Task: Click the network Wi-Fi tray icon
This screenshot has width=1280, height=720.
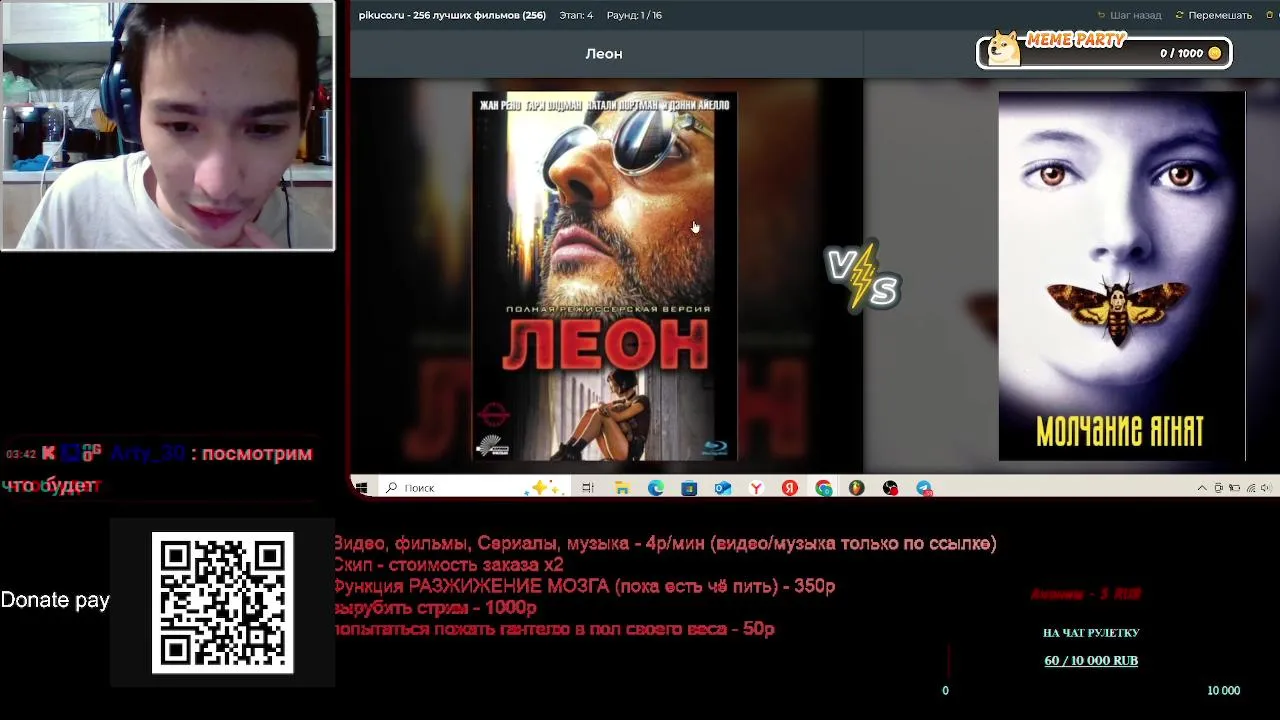Action: coord(1250,488)
